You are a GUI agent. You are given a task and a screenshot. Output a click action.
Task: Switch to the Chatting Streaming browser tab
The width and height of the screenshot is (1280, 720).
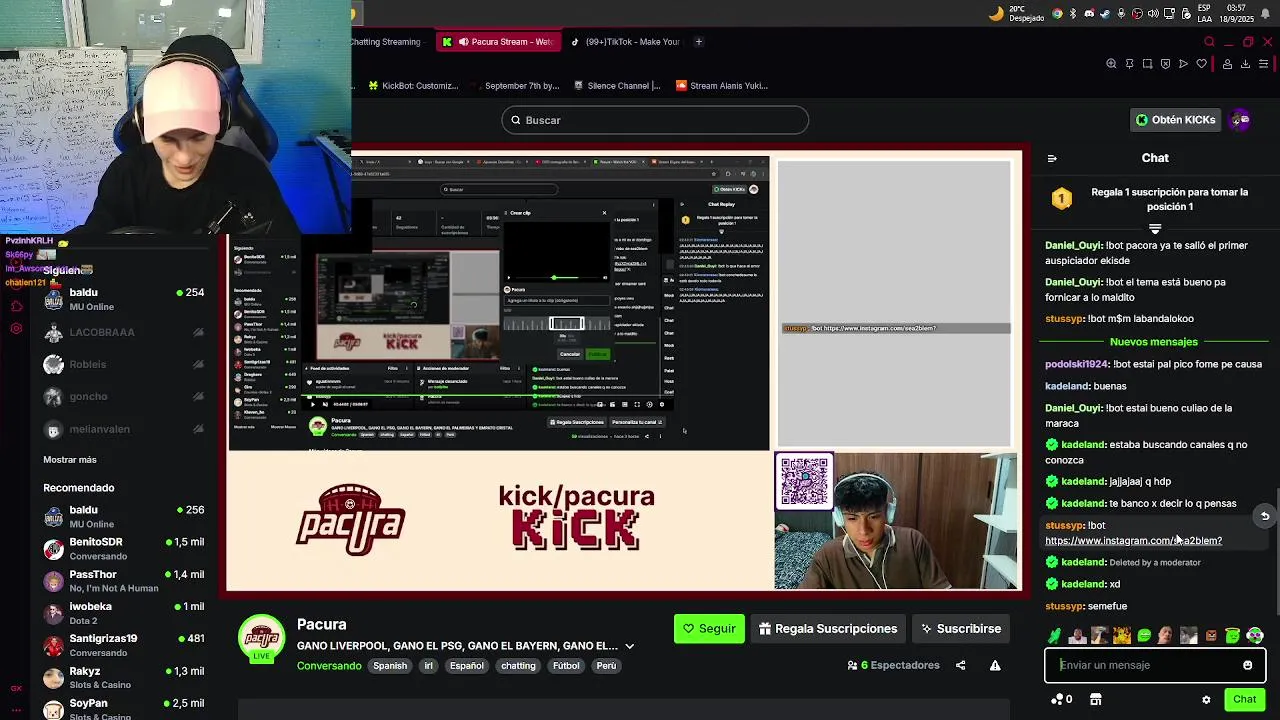coord(390,42)
